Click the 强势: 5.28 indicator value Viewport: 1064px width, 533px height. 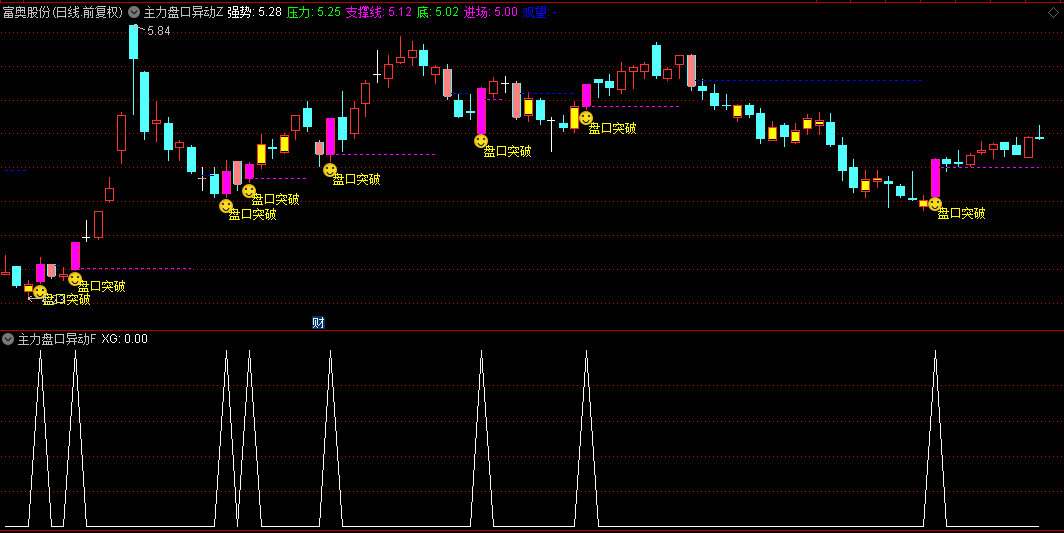click(x=254, y=13)
